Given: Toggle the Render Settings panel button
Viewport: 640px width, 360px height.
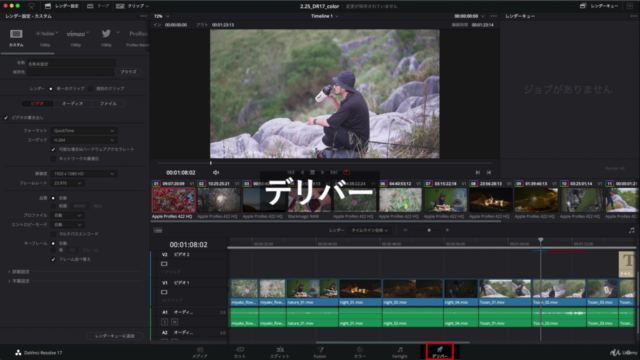Looking at the screenshot, I should point(62,6).
